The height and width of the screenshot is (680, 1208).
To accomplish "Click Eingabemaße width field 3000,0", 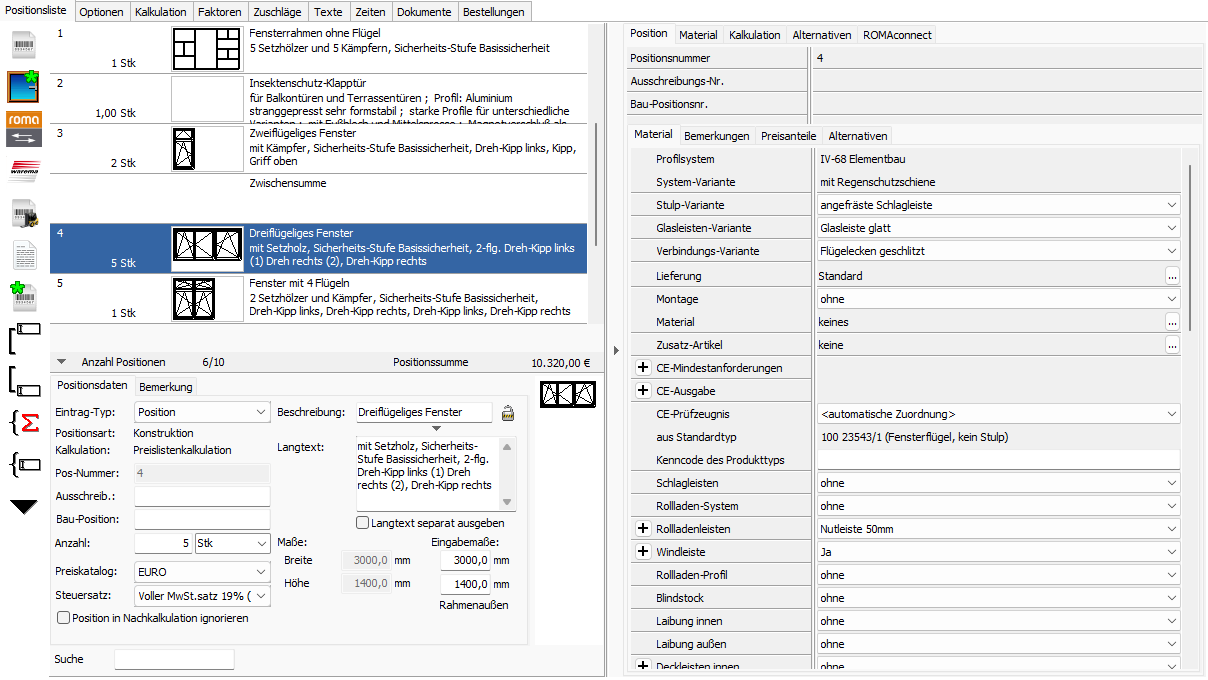I will [465, 560].
